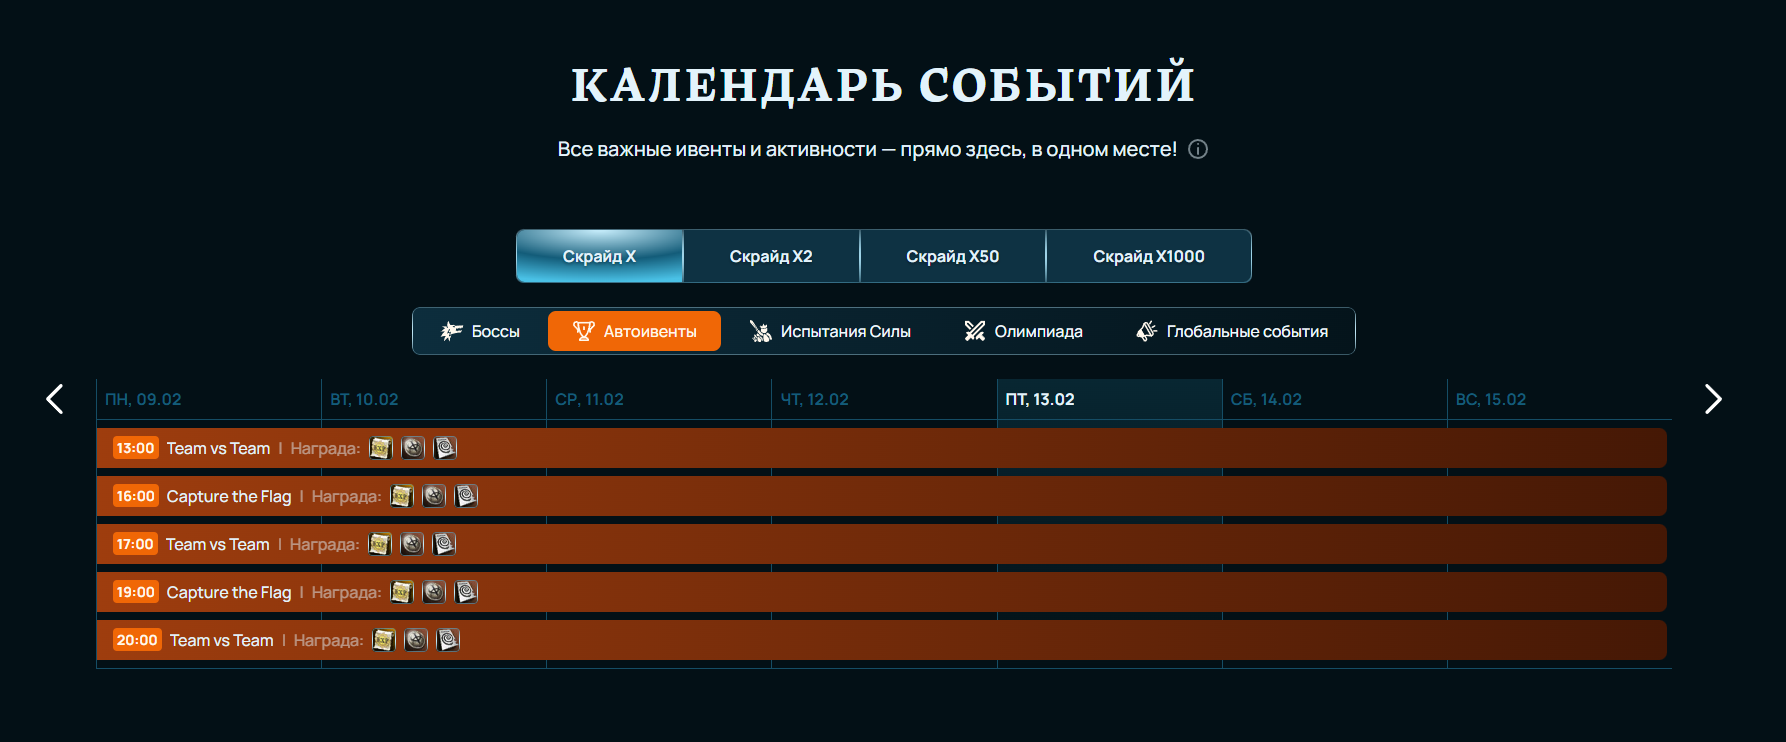Click the coin reward in 16:00 row
The image size is (1786, 742).
pos(434,496)
